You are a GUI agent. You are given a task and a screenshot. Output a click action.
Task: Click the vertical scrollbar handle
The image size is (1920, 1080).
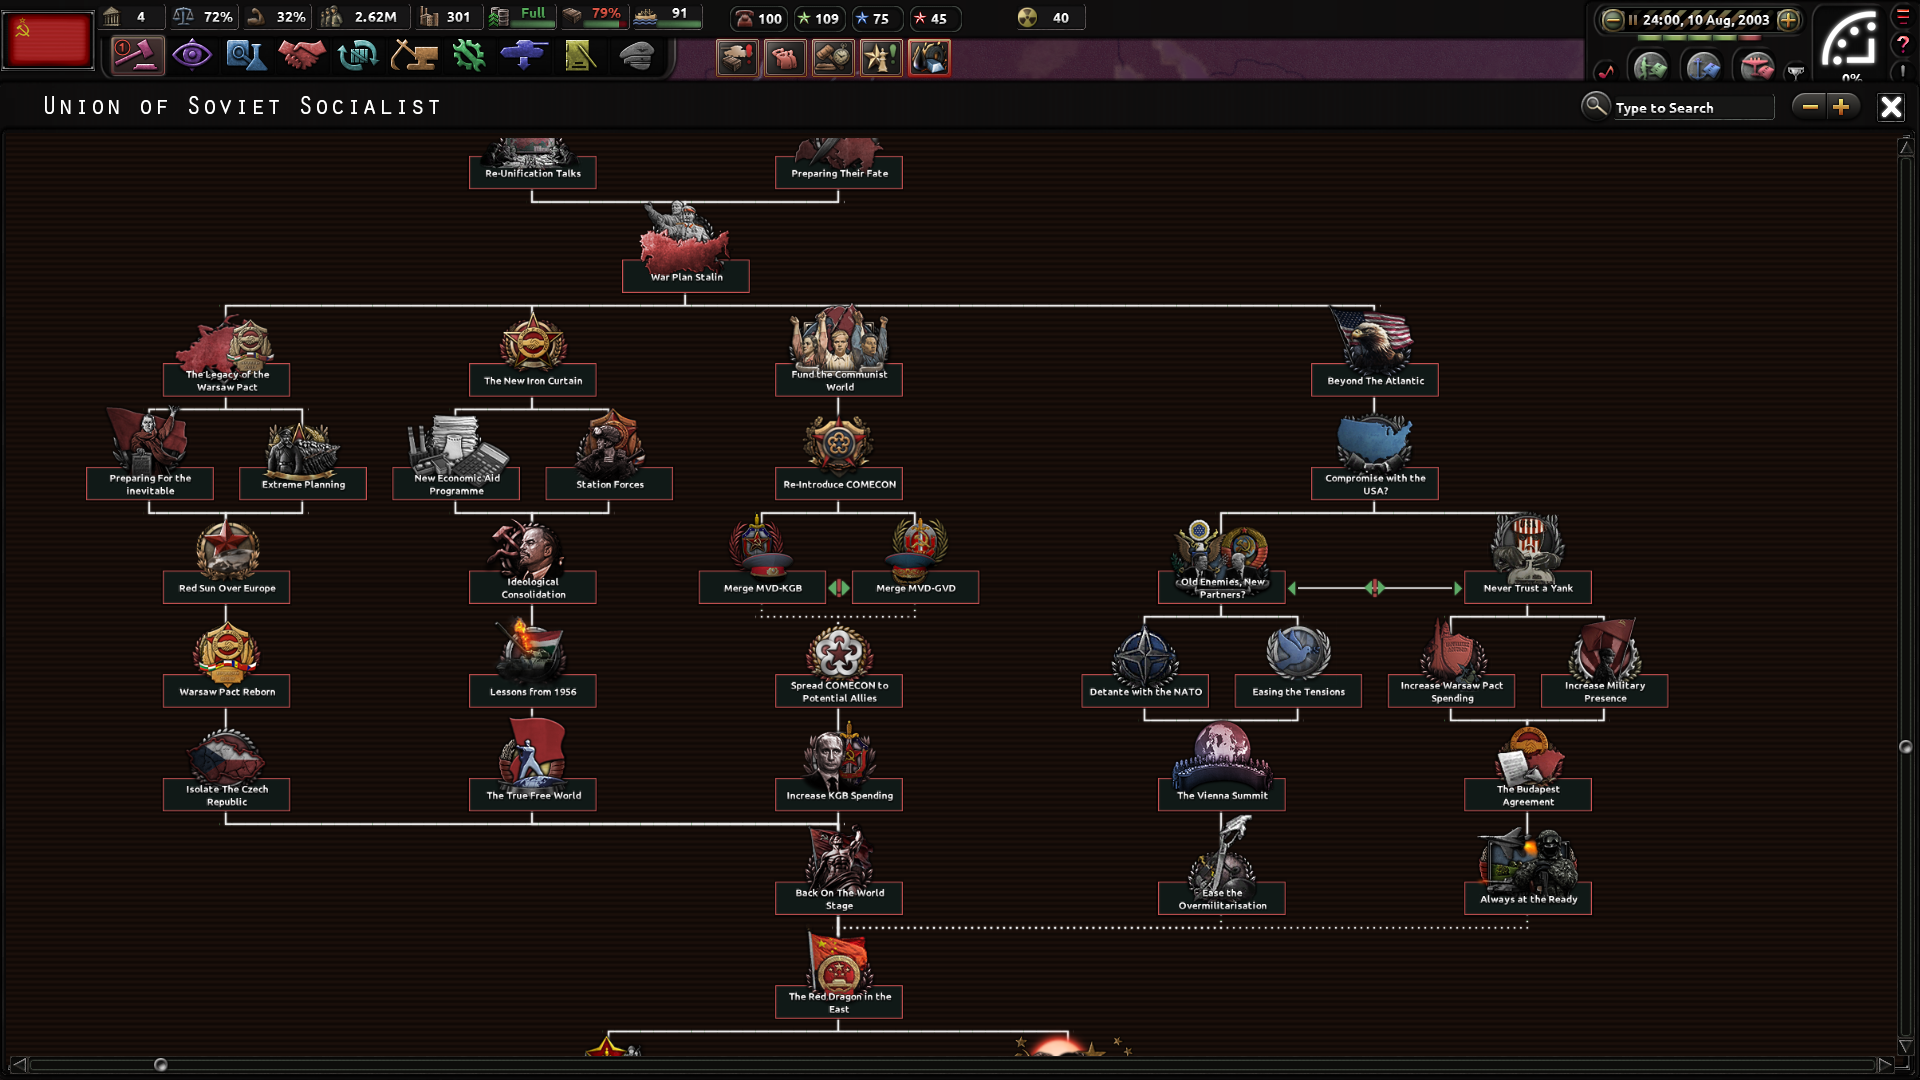tap(1905, 747)
